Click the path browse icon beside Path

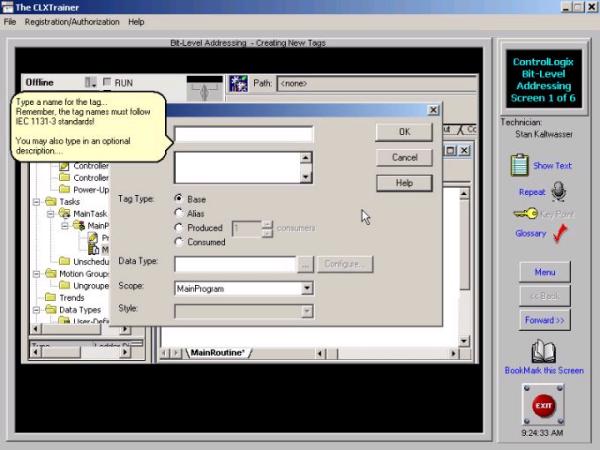coord(238,83)
